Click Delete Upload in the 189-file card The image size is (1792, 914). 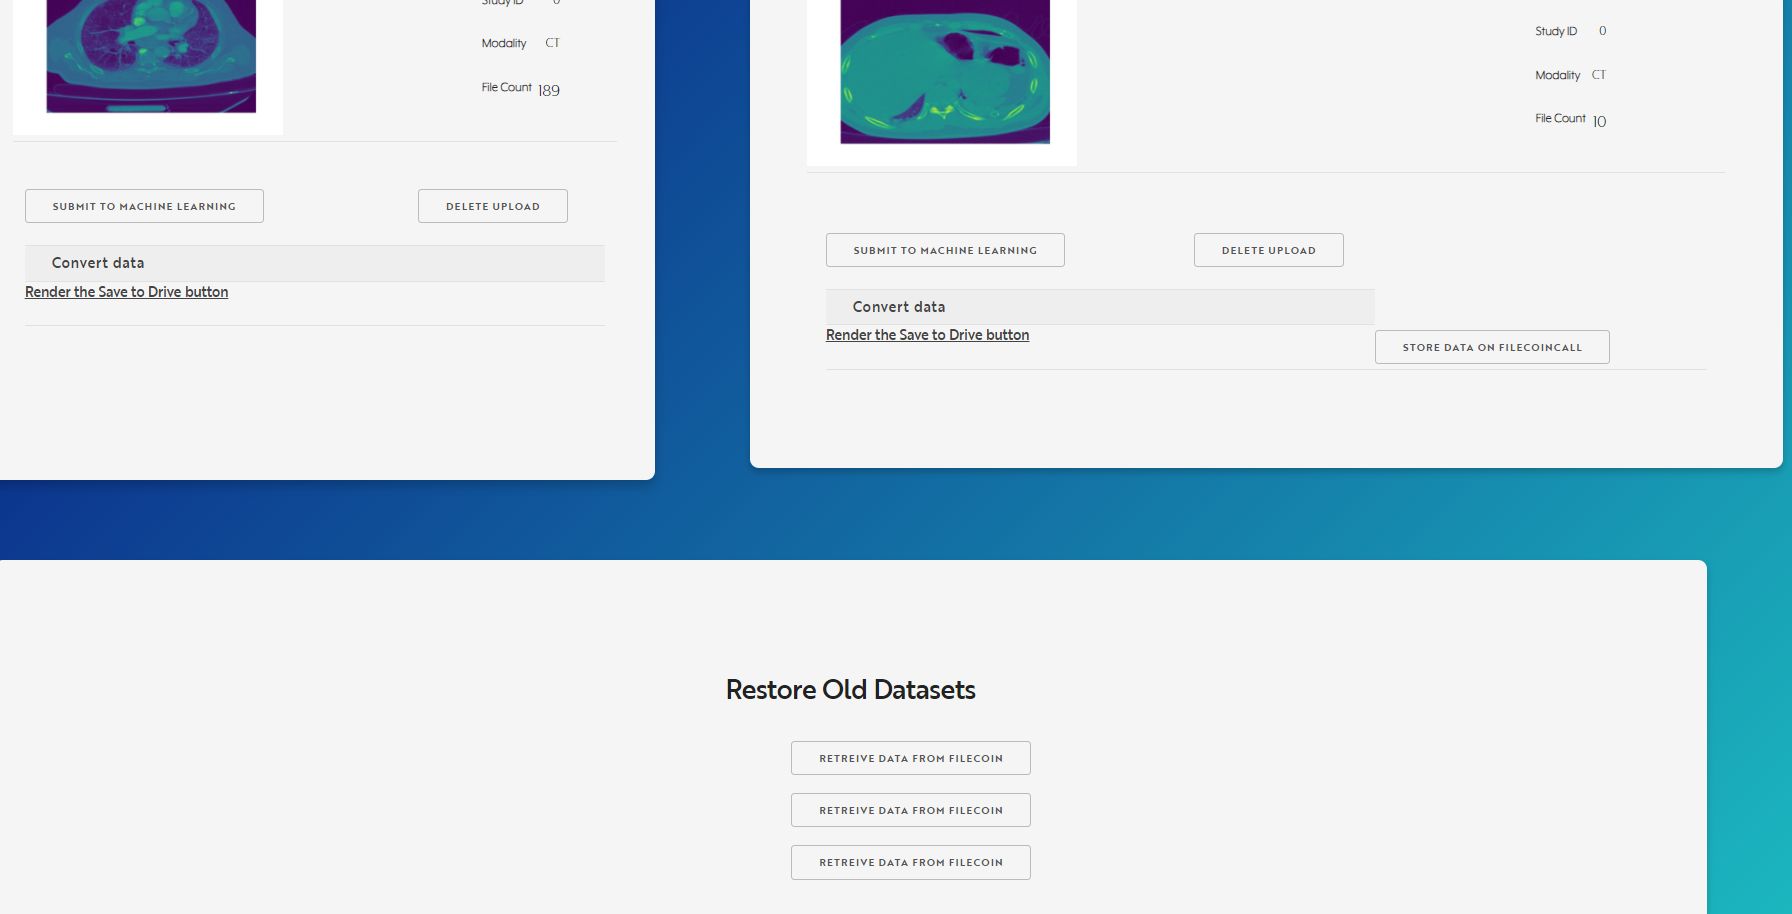point(493,206)
